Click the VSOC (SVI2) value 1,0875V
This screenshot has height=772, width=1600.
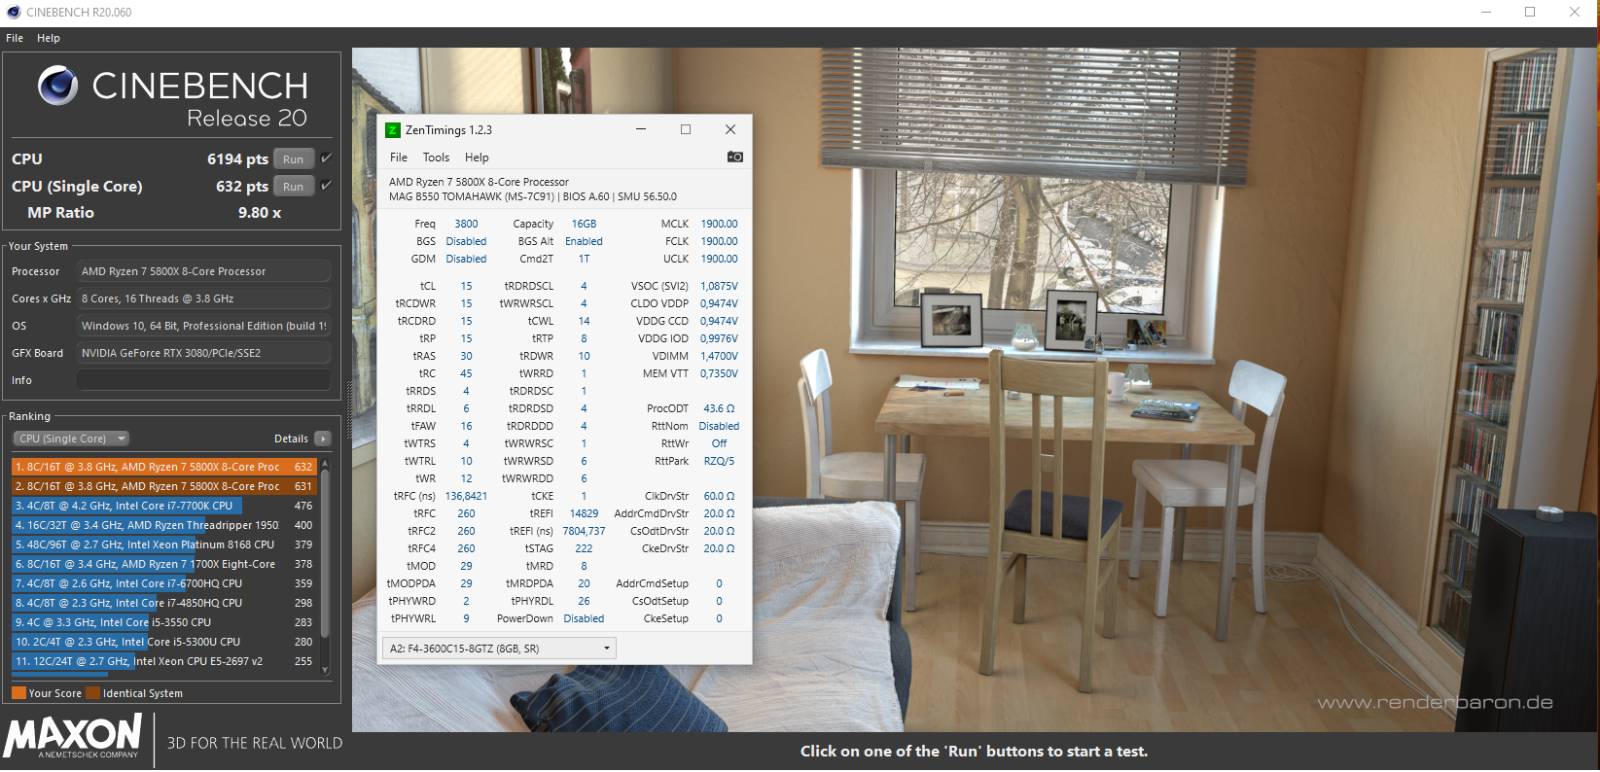point(719,286)
